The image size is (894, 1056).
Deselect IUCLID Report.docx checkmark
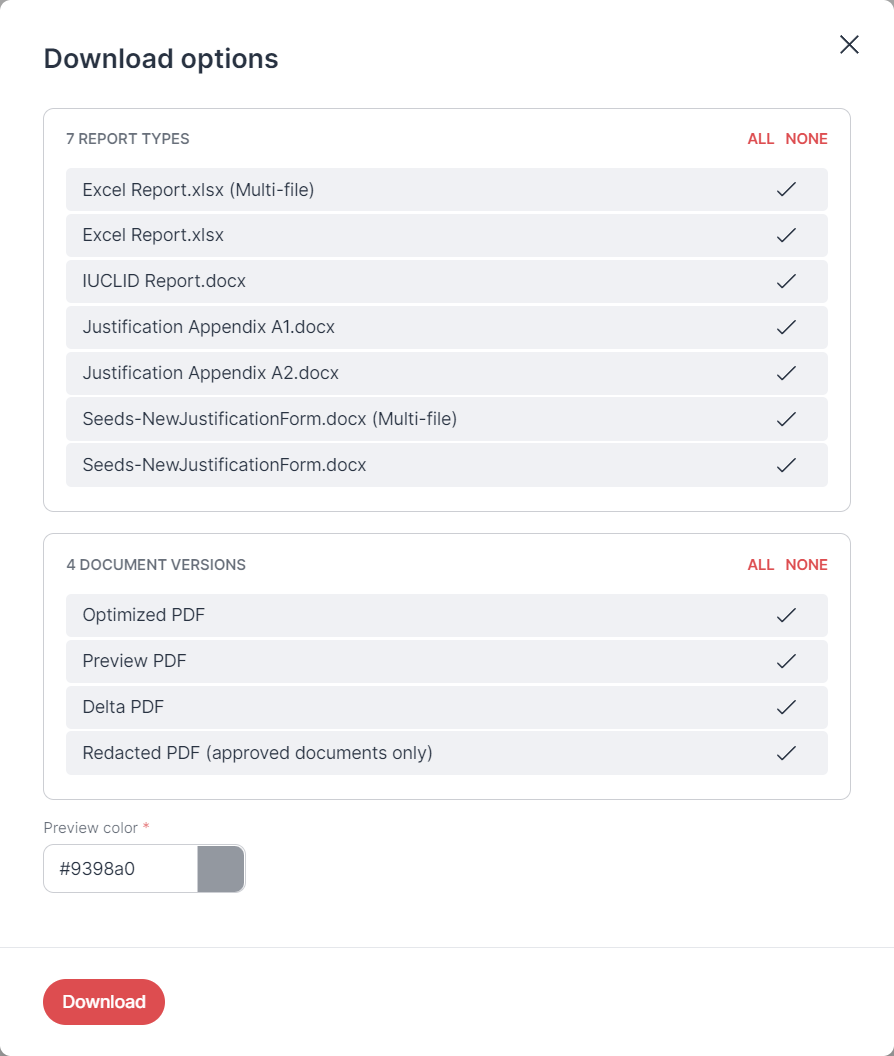coord(786,281)
